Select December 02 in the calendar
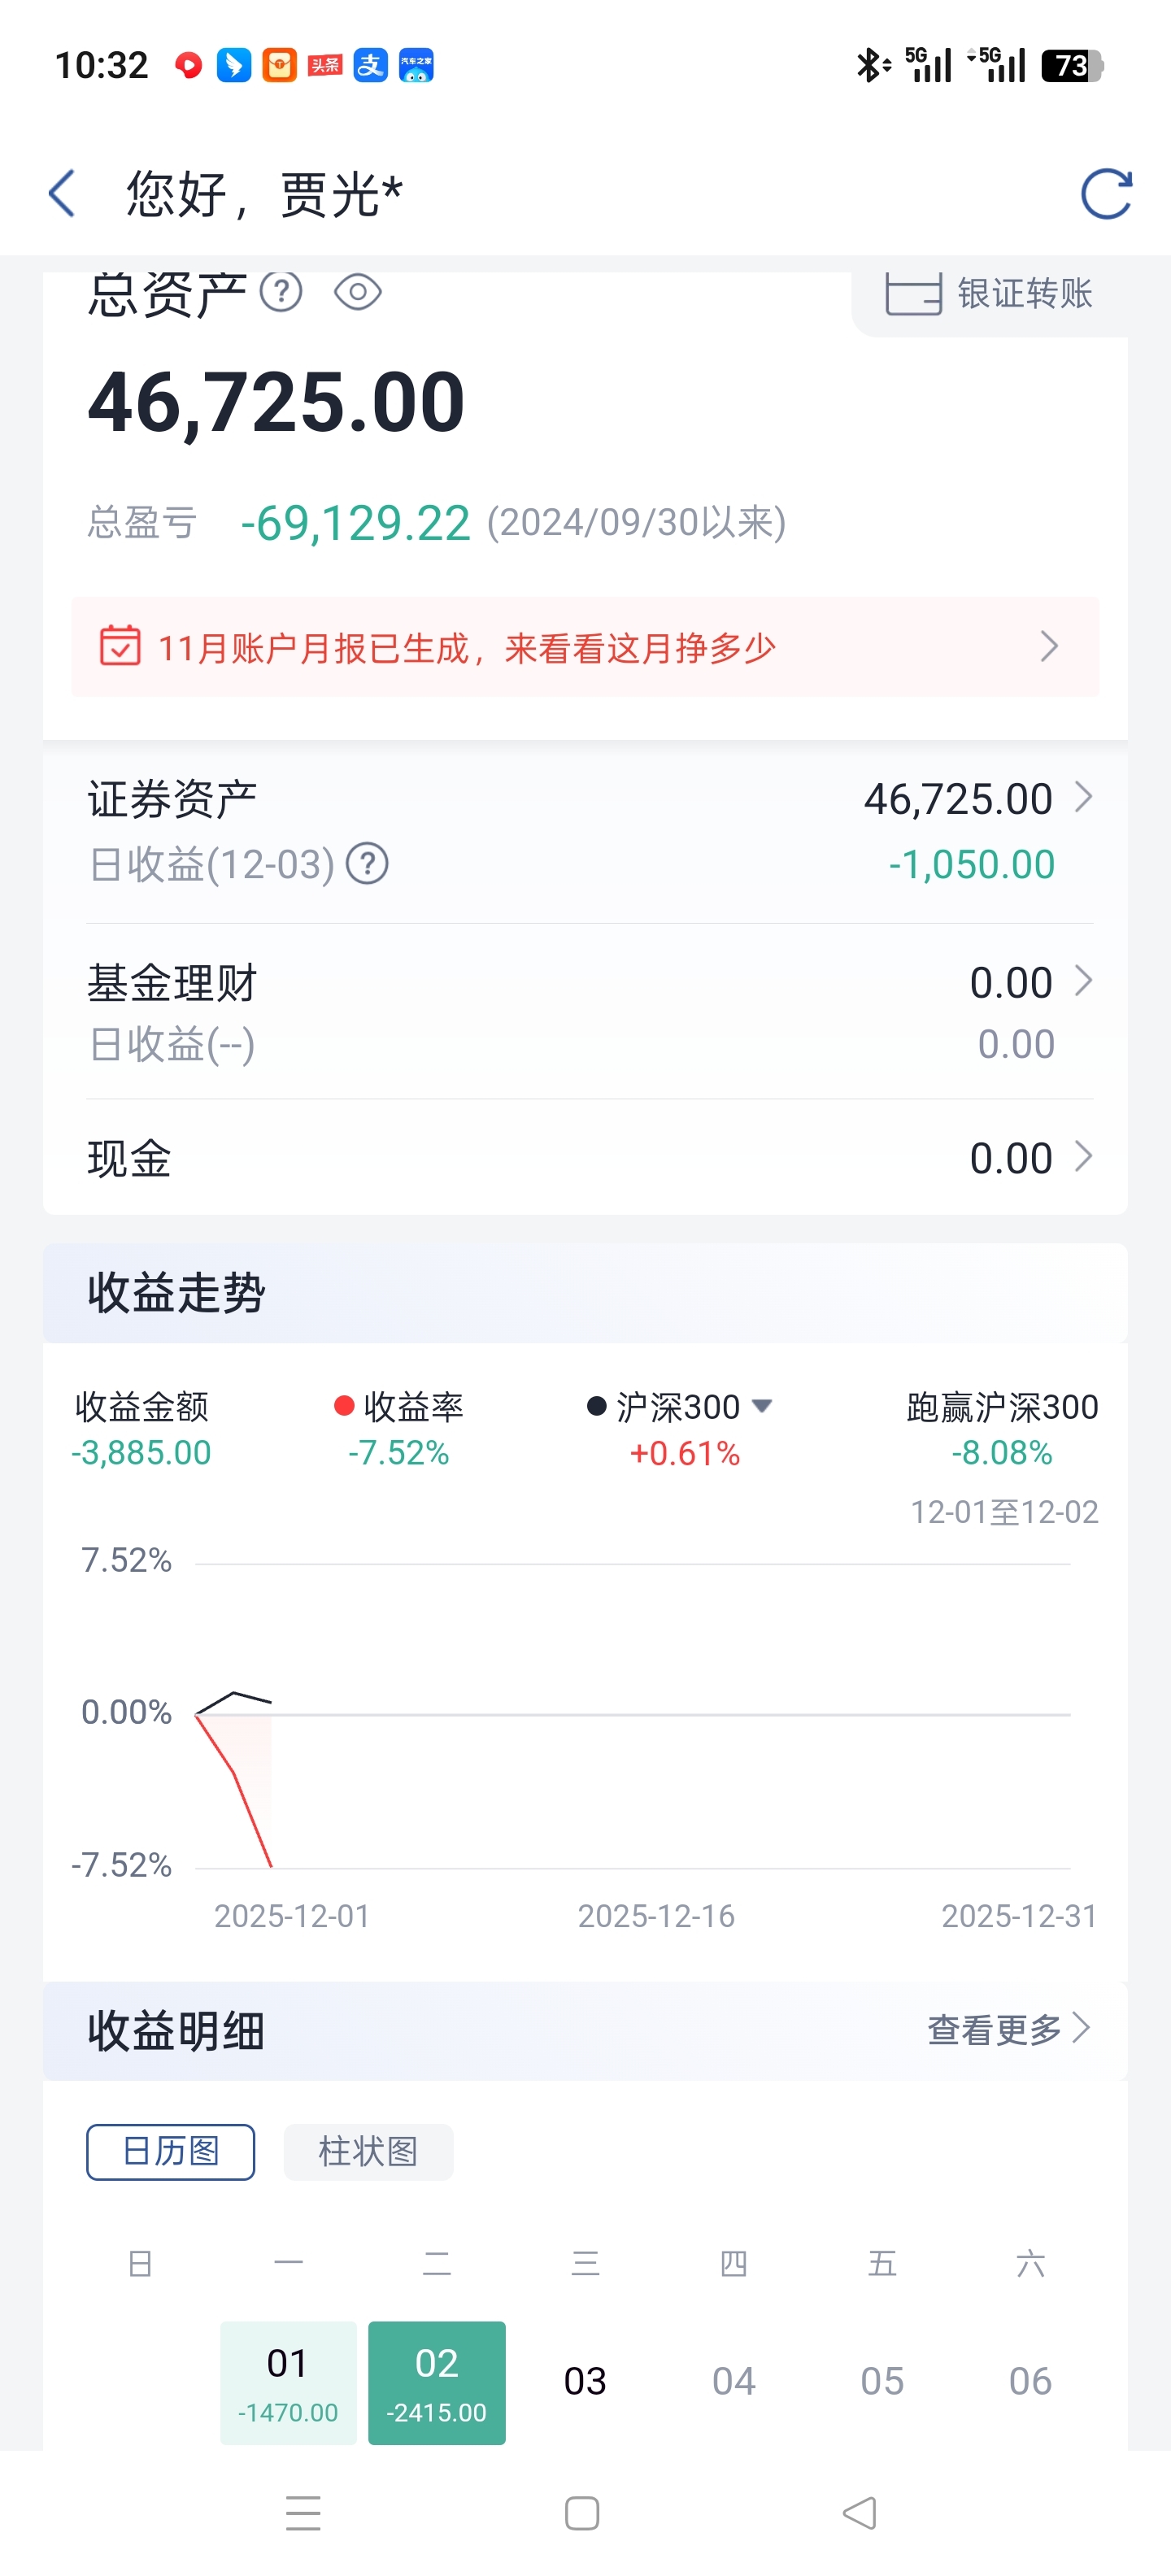 point(437,2381)
